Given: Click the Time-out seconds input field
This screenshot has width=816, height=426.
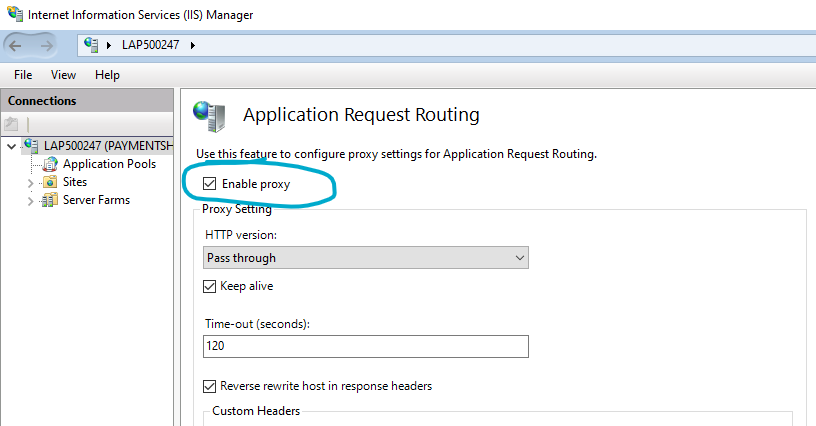Looking at the screenshot, I should [366, 346].
